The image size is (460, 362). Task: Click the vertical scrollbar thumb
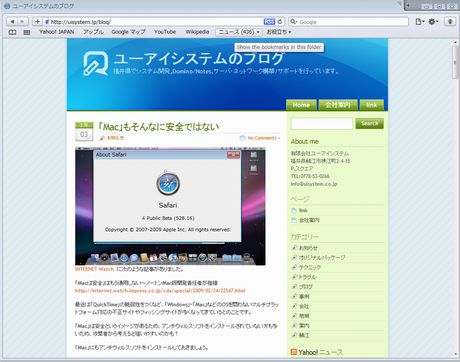(455, 62)
